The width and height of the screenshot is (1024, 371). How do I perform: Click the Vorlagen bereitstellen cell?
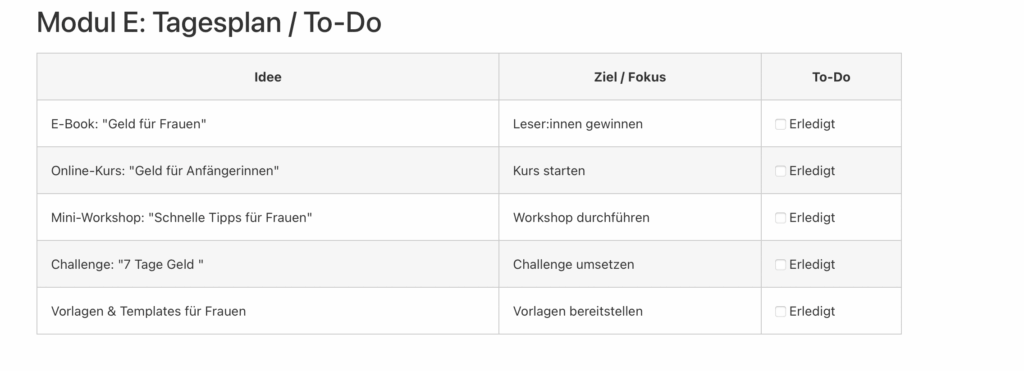[x=630, y=312]
